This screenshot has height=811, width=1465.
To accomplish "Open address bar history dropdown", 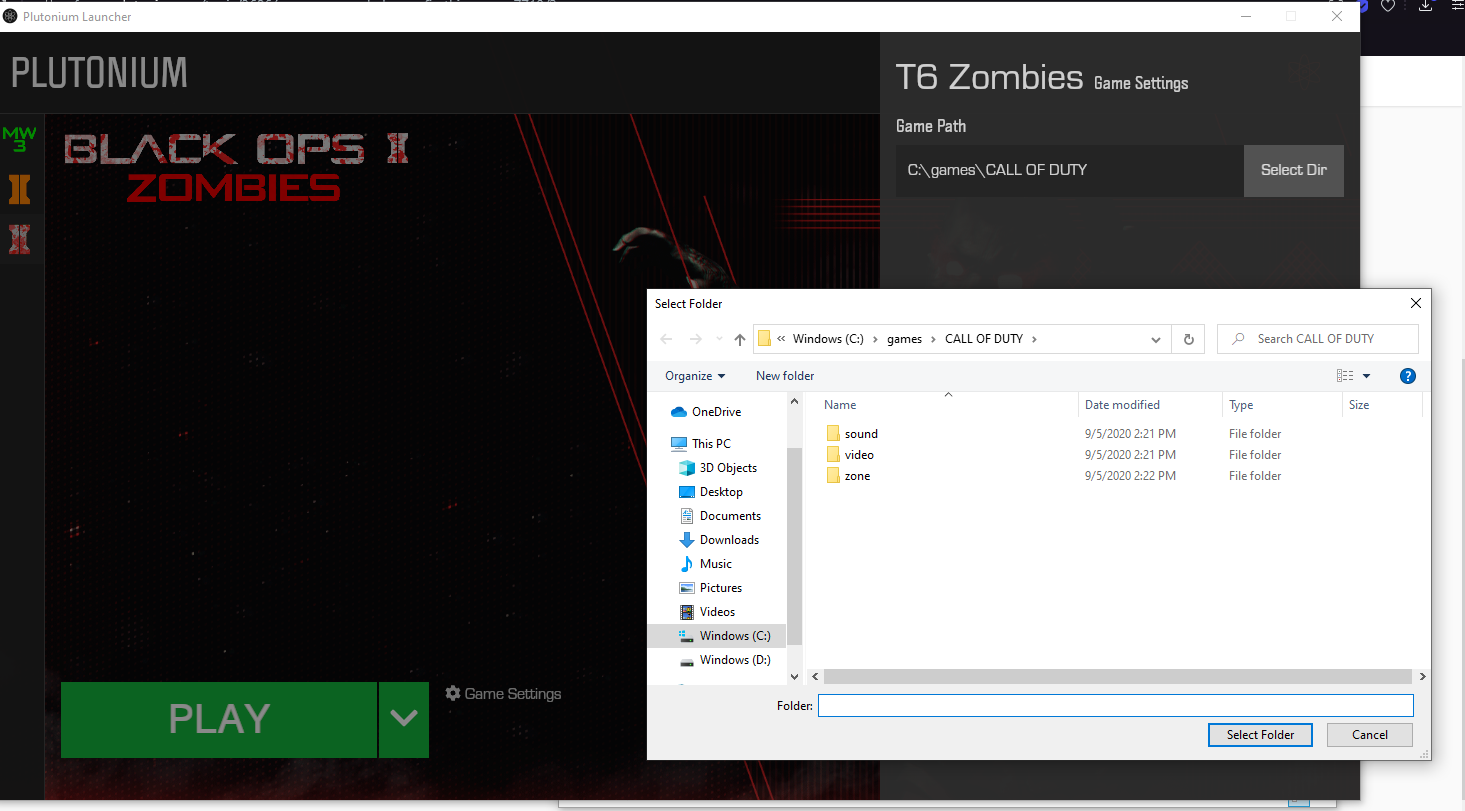I will coord(1156,339).
